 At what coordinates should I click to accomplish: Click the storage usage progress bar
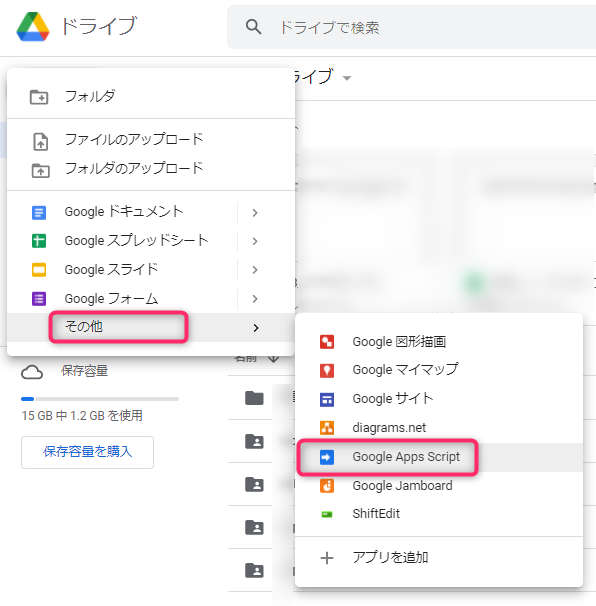[x=100, y=399]
